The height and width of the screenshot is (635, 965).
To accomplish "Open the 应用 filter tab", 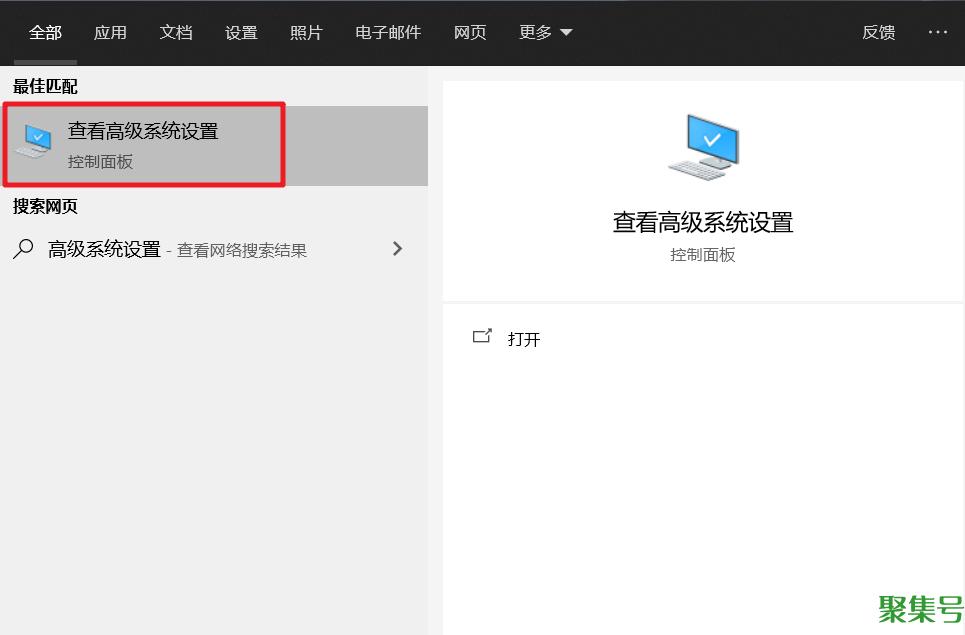I will (110, 33).
